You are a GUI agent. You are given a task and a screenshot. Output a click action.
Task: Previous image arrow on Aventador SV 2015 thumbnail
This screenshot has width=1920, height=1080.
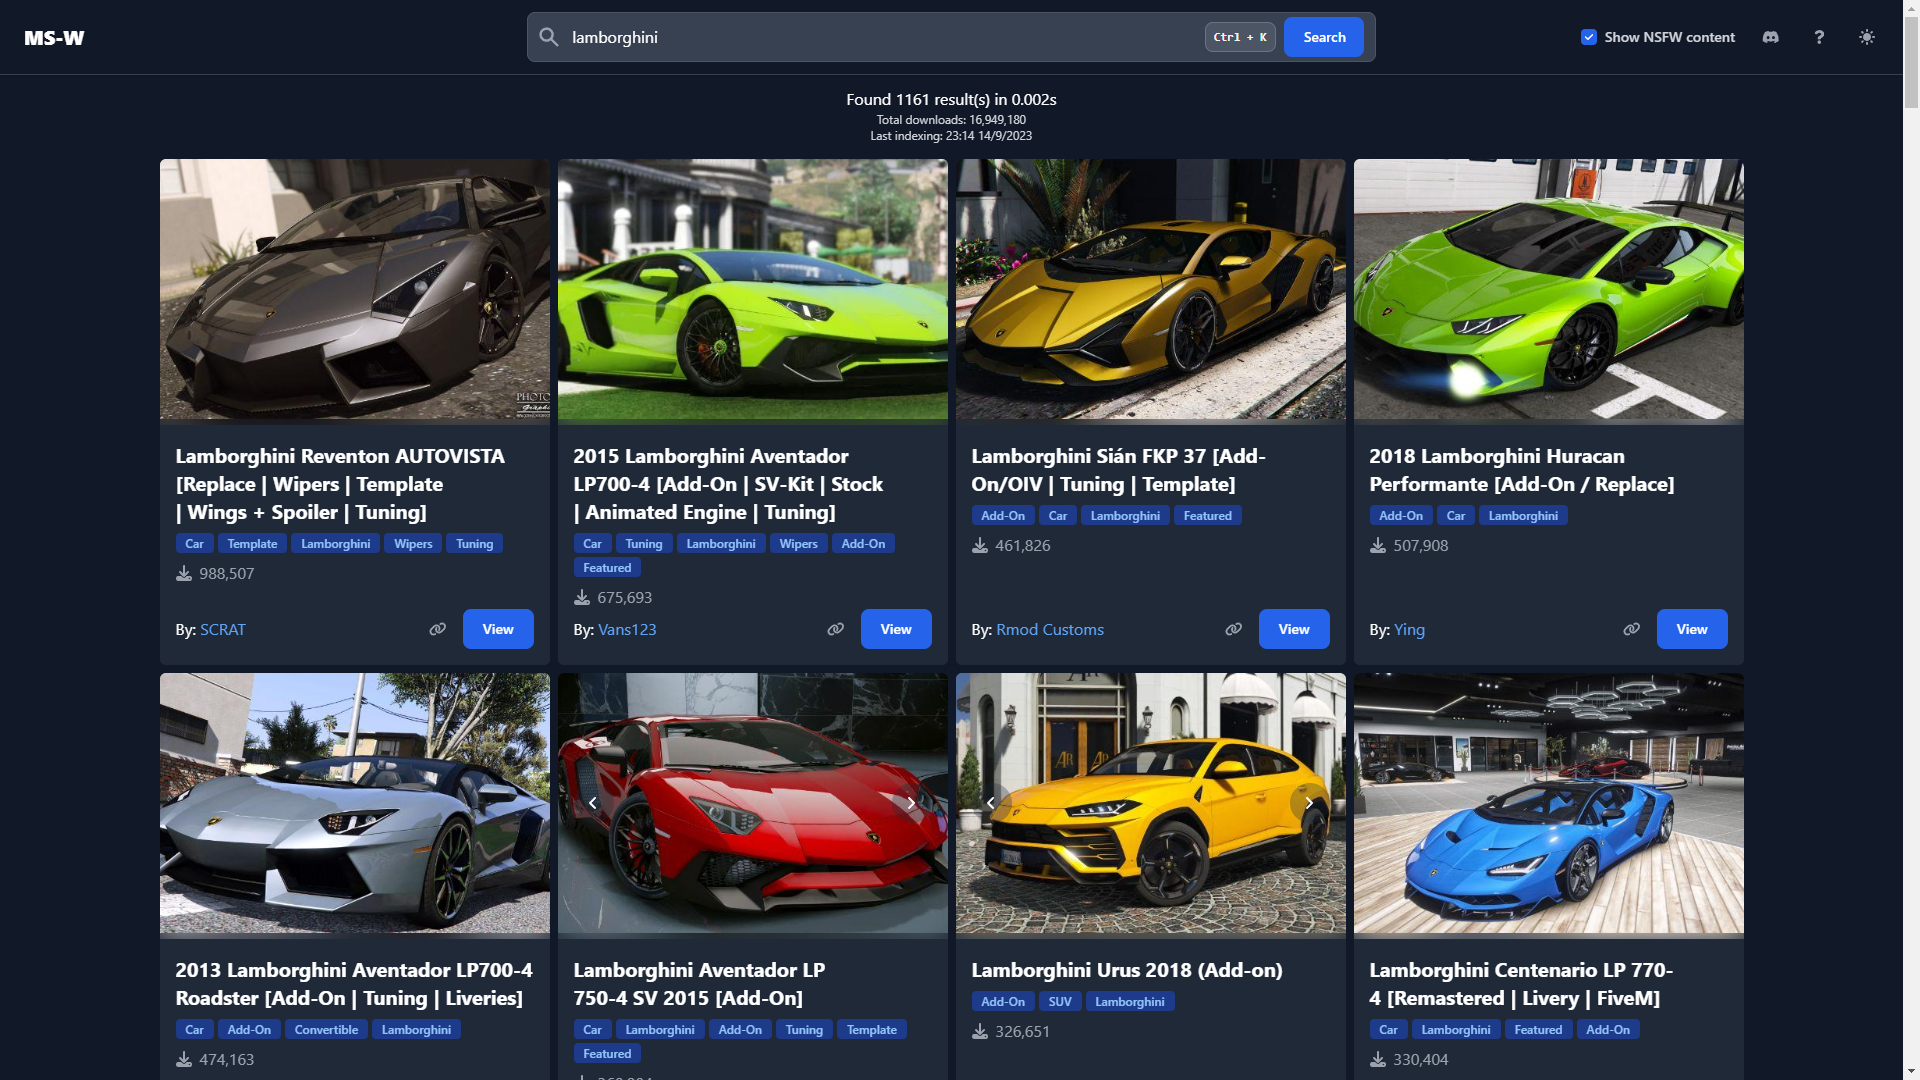(593, 803)
